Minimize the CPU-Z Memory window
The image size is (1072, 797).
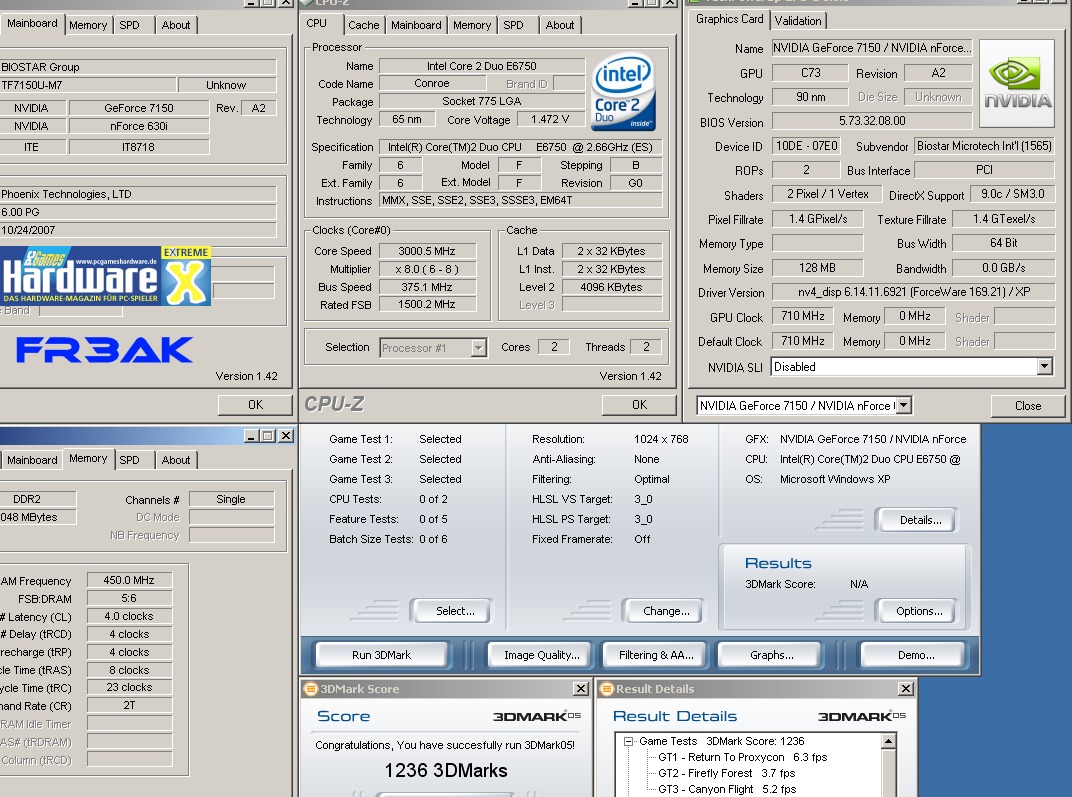click(x=252, y=435)
